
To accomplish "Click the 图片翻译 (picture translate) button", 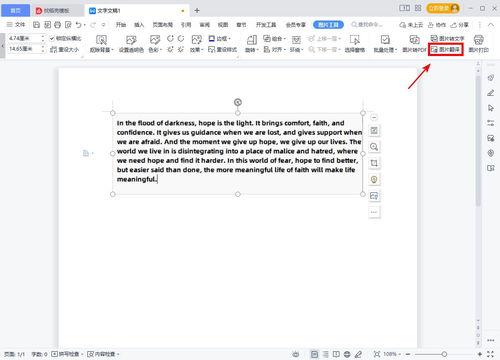I will point(446,50).
